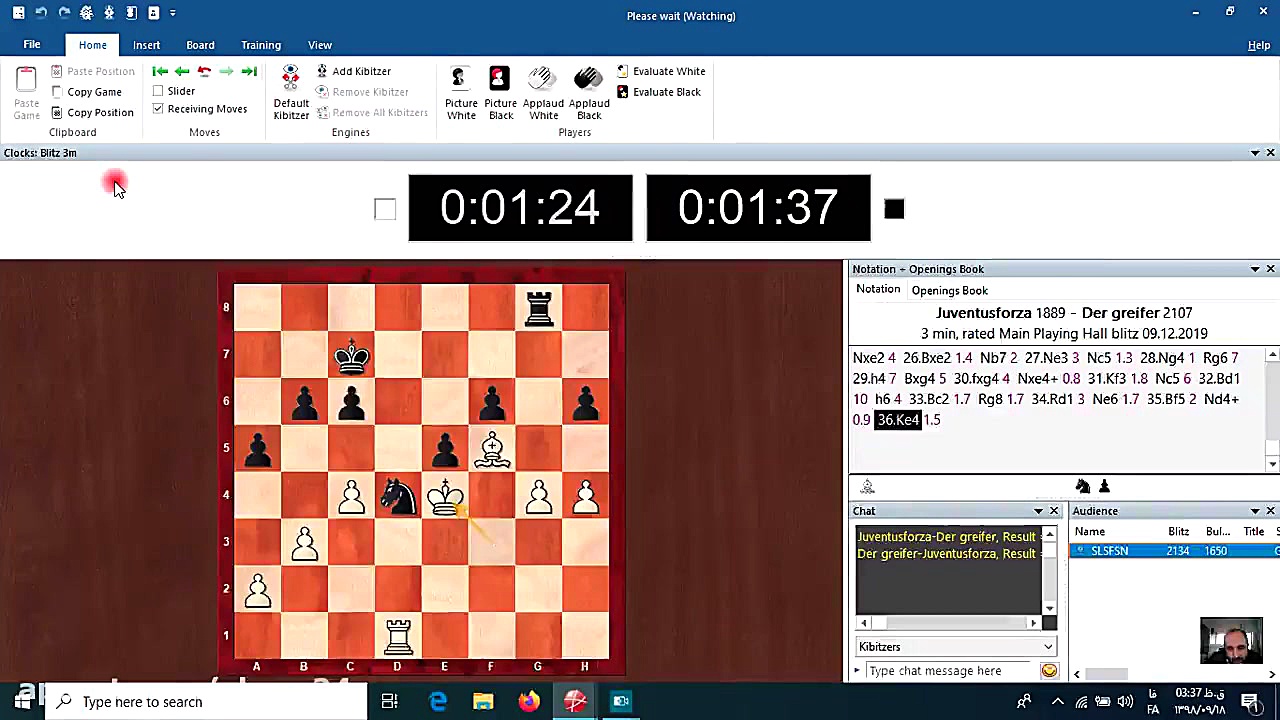Uncheck Receiving Moves
Viewport: 1280px width, 720px height.
click(x=158, y=108)
